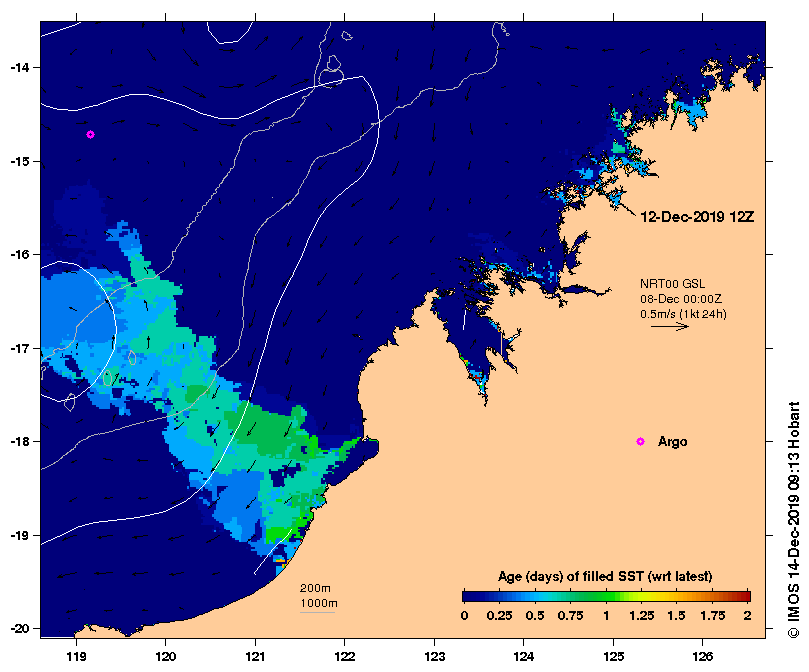Click the colorbar tick label 0.75
The image size is (809, 672).
click(570, 616)
